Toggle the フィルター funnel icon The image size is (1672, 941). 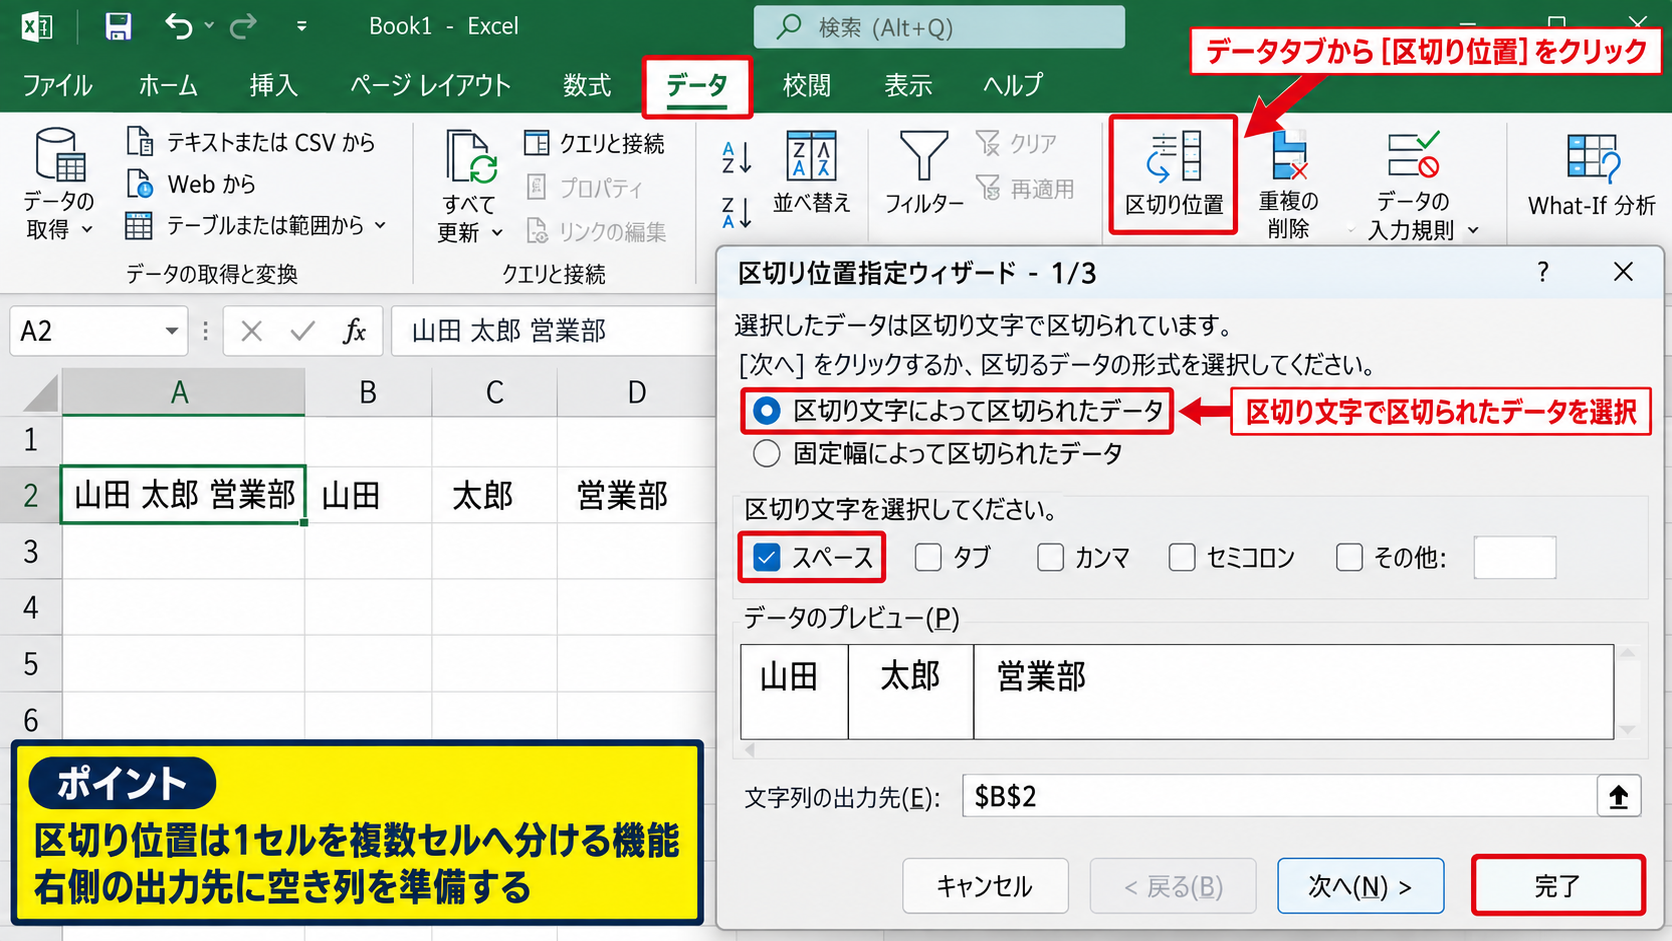click(x=924, y=155)
